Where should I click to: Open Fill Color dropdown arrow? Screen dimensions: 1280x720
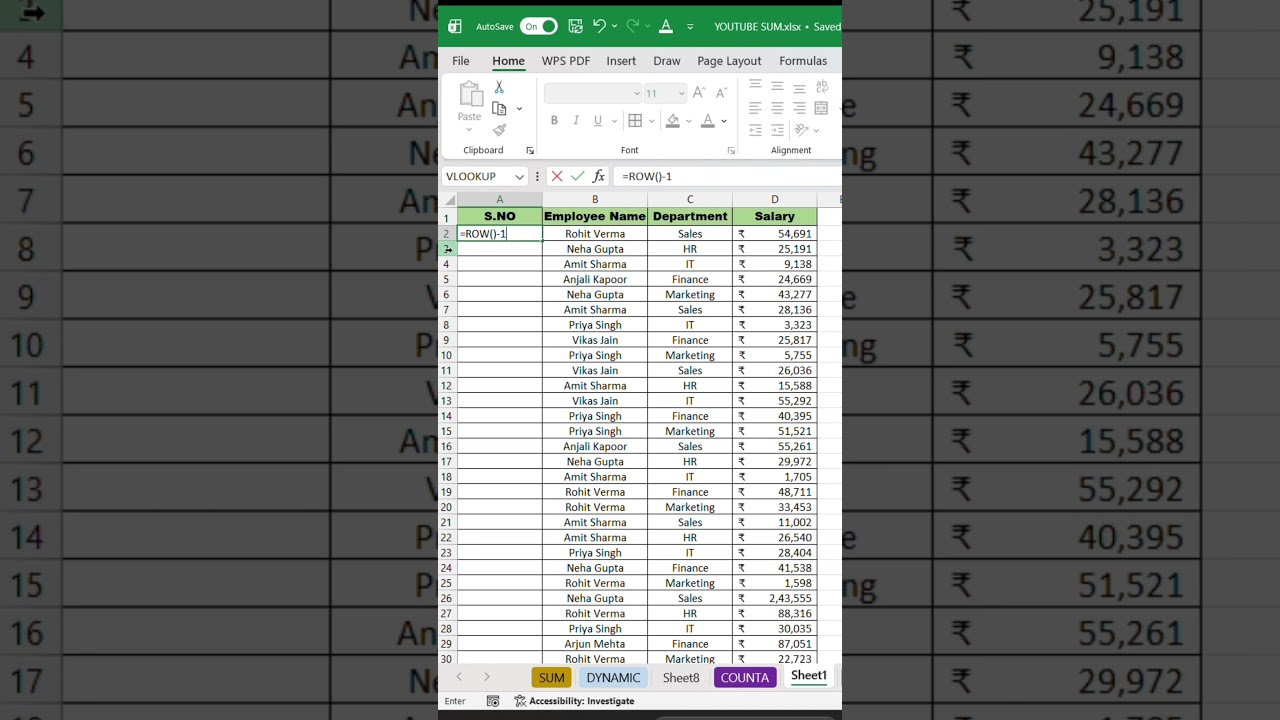point(688,121)
